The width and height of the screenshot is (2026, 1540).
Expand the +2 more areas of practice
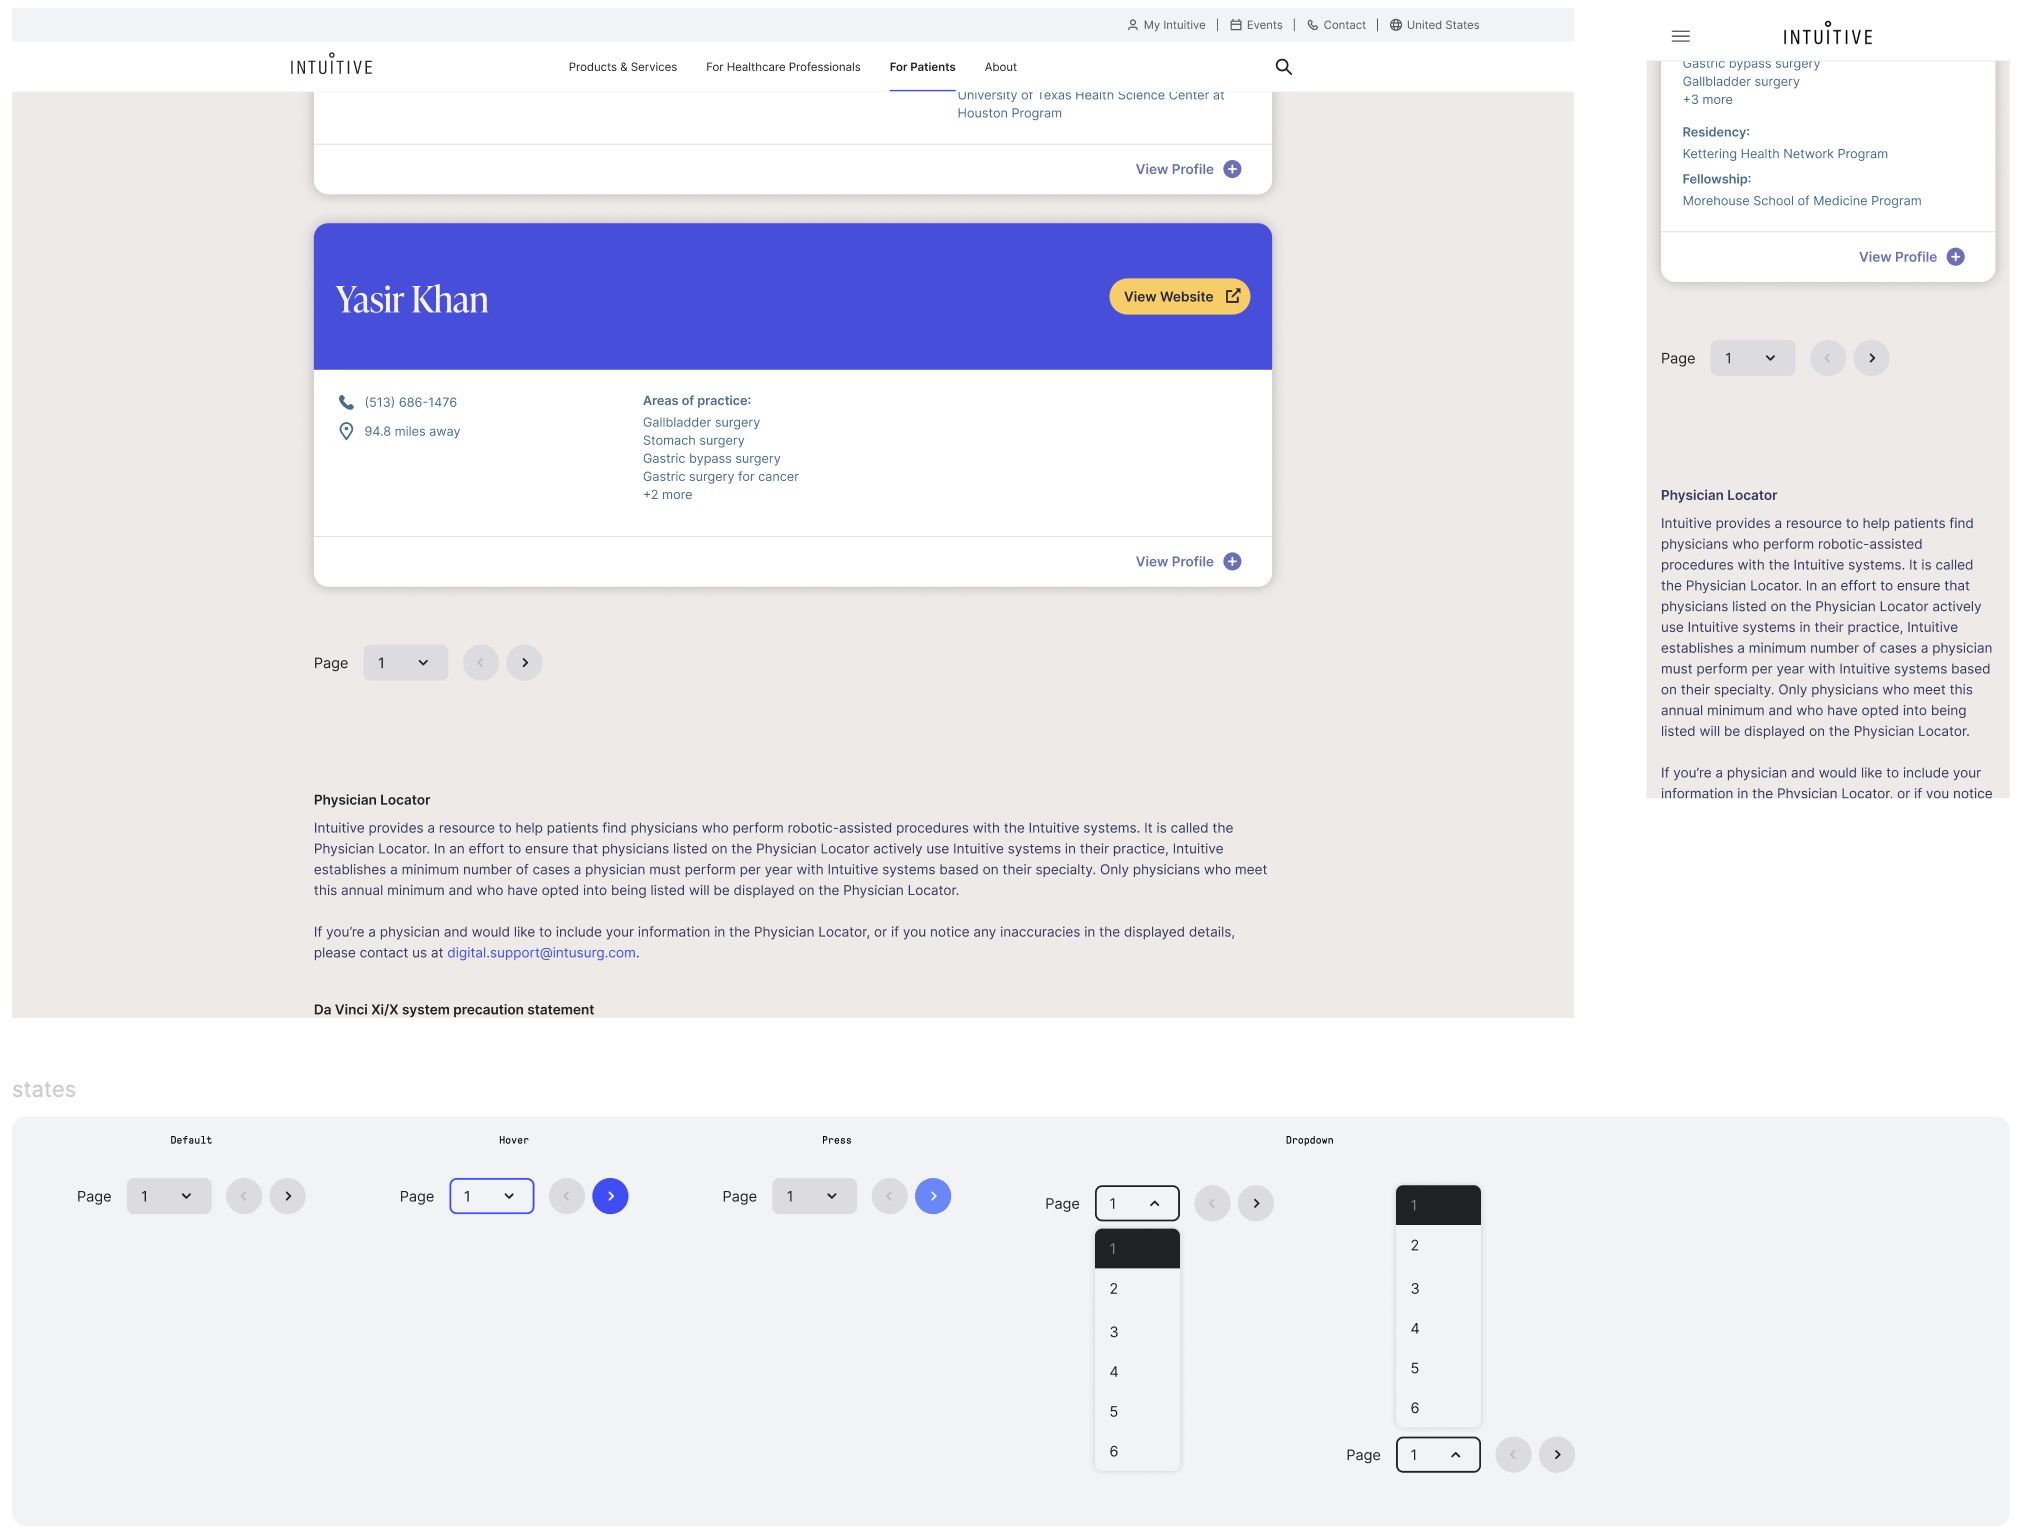point(667,495)
